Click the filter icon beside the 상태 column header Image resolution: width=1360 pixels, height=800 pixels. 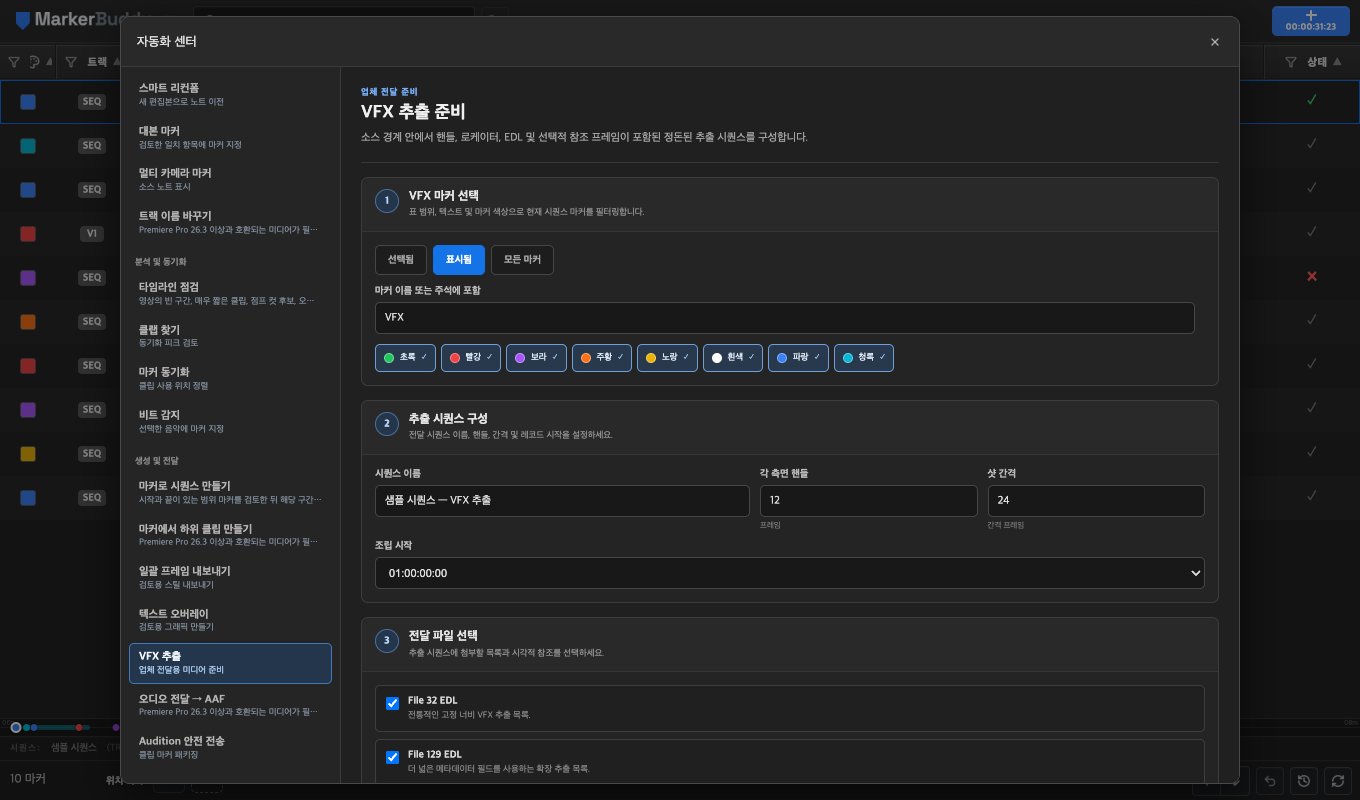(x=1291, y=62)
